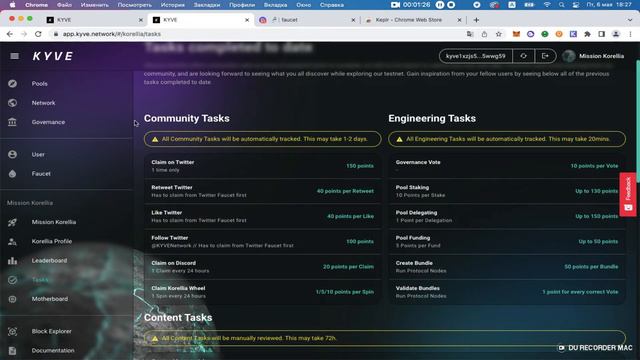Click the Korellia Profile icon
Image resolution: width=640 pixels, height=360 pixels.
coord(13,241)
